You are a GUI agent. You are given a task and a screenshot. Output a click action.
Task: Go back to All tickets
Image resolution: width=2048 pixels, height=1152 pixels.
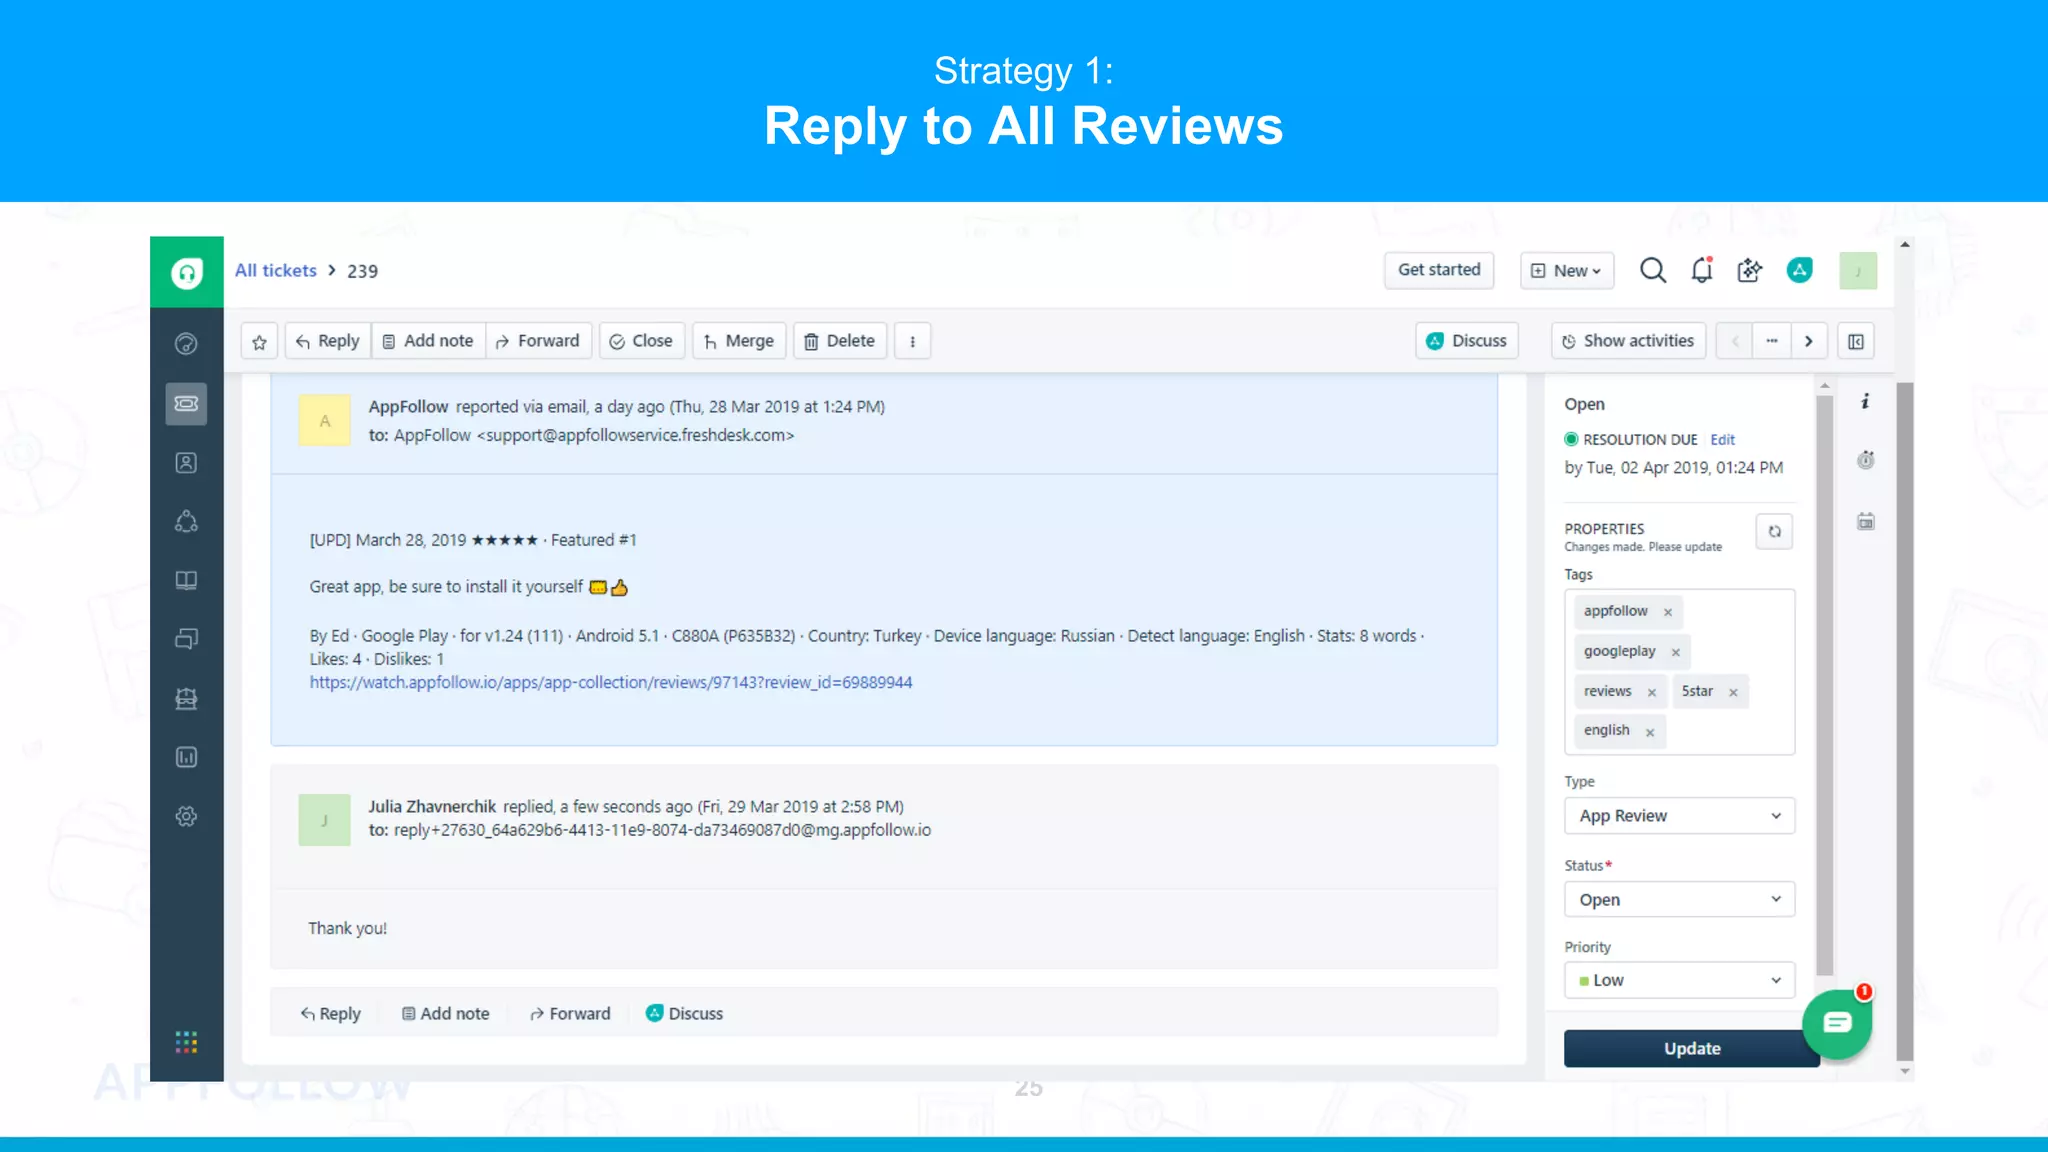click(x=276, y=270)
